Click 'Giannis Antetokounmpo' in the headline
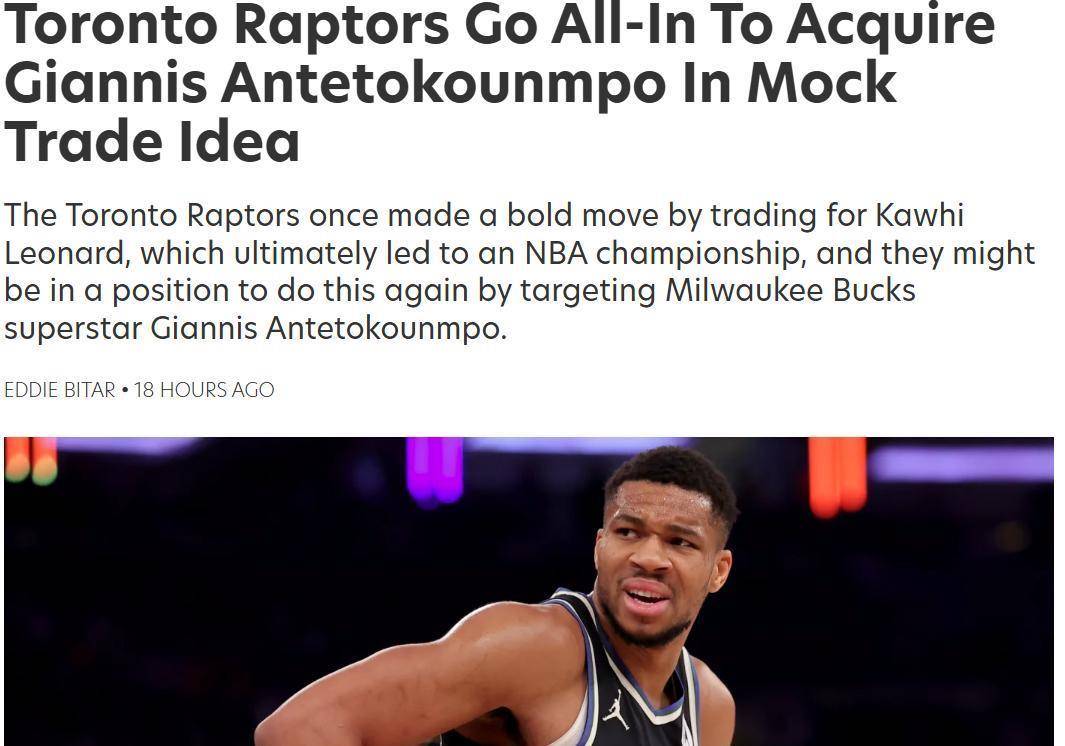This screenshot has width=1065, height=746. coord(335,84)
